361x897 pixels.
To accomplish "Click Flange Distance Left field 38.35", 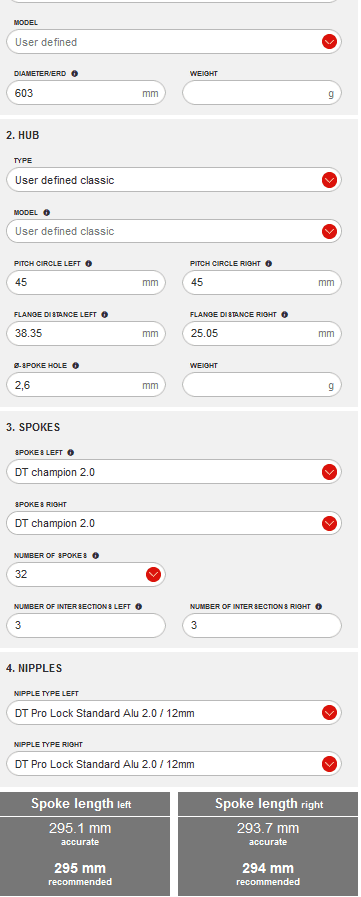I will 86,334.
